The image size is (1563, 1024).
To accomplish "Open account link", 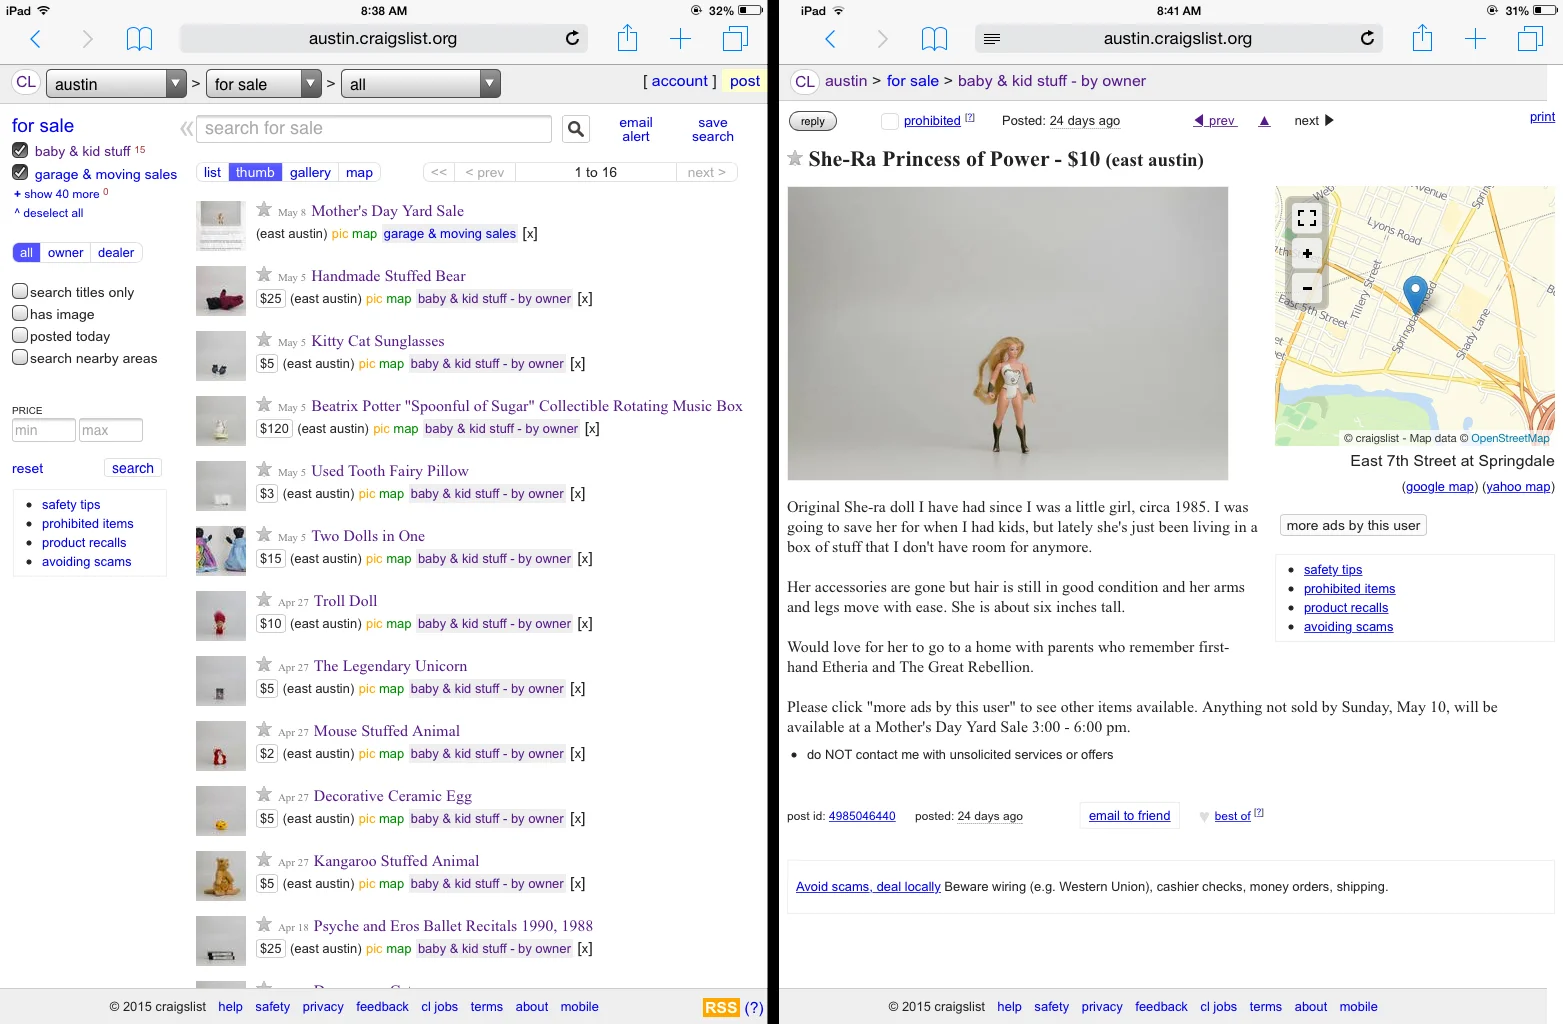I will (x=680, y=81).
